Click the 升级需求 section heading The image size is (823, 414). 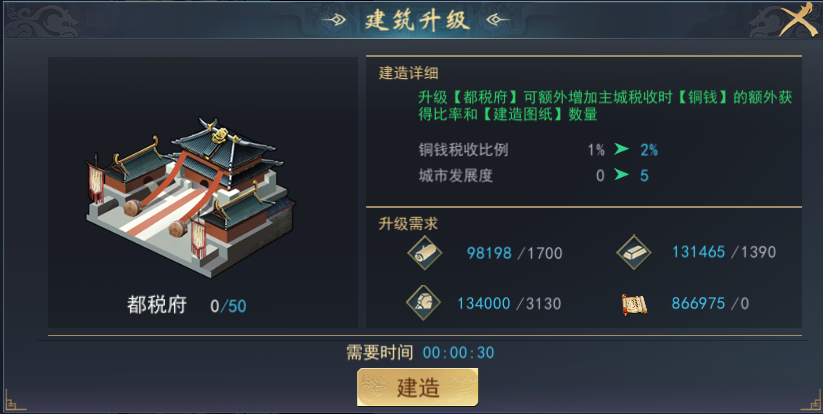[x=408, y=224]
